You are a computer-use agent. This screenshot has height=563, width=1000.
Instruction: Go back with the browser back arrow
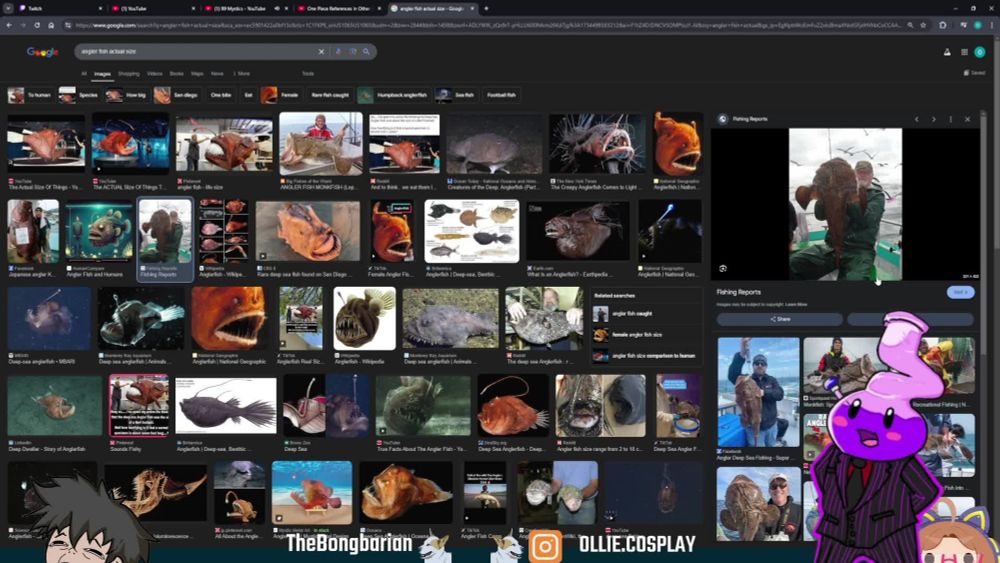tap(9, 25)
